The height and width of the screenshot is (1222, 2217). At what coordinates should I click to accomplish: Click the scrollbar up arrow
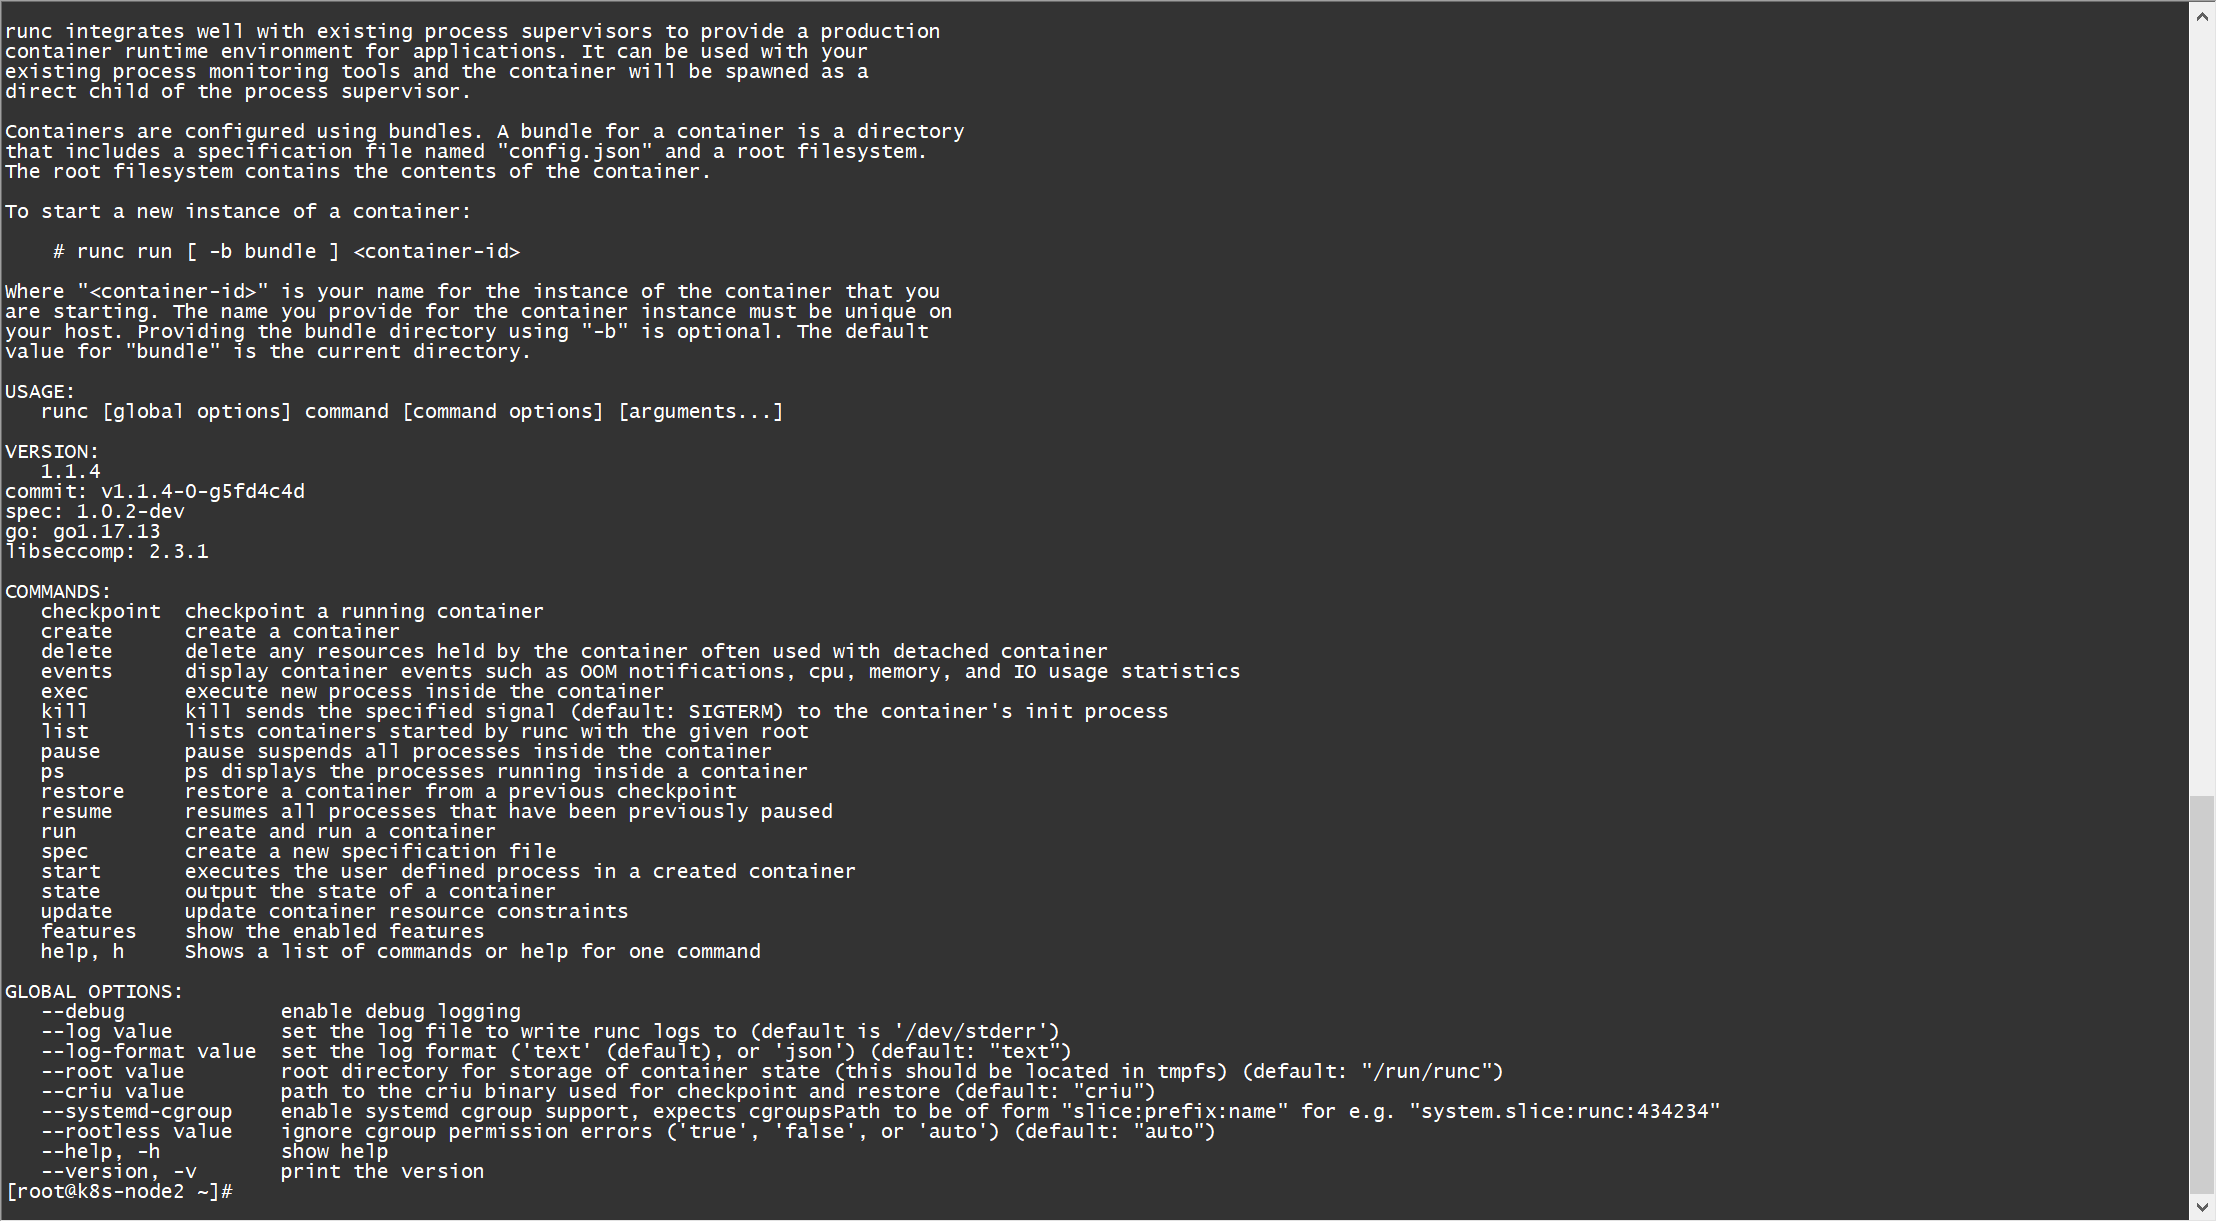[2202, 16]
